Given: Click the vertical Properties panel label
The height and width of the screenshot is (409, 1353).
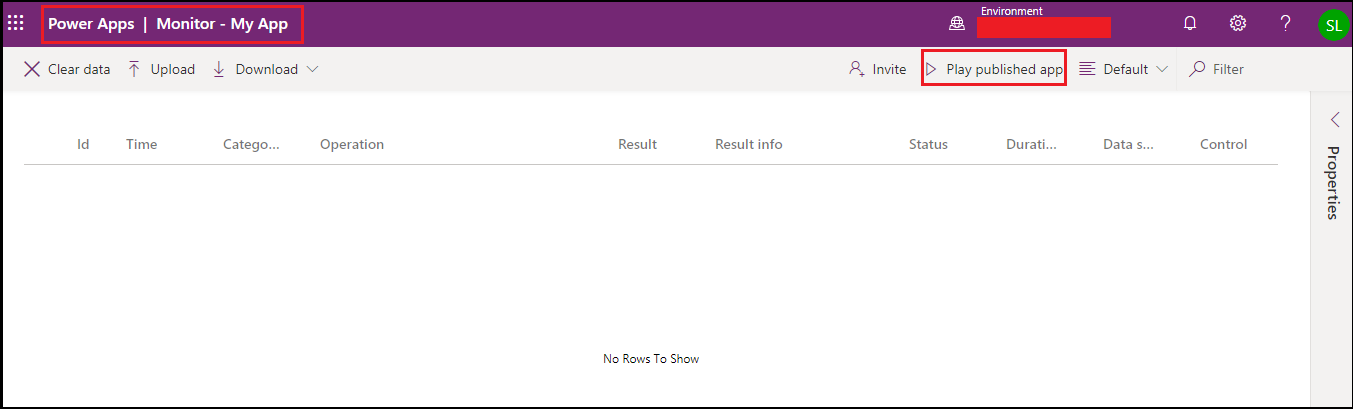Looking at the screenshot, I should (1333, 183).
